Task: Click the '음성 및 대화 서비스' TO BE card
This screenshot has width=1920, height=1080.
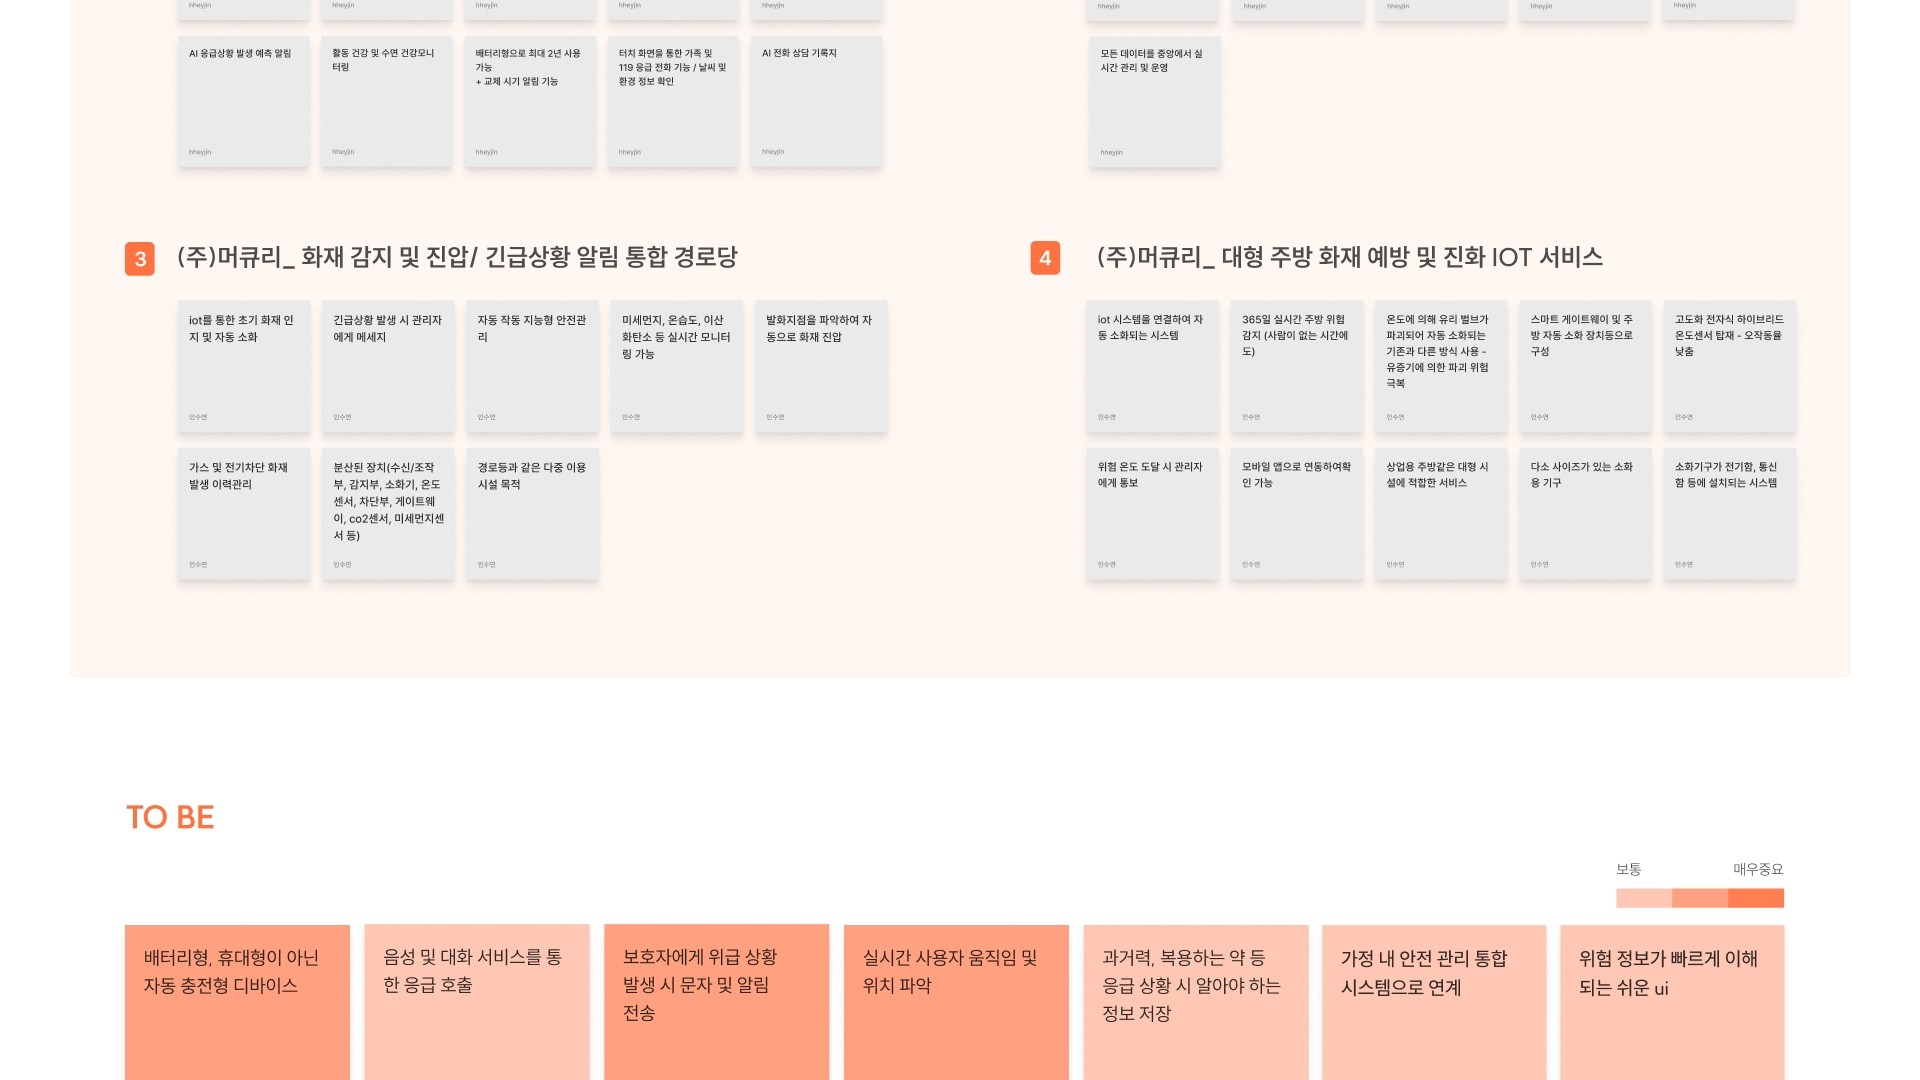Action: point(477,1000)
